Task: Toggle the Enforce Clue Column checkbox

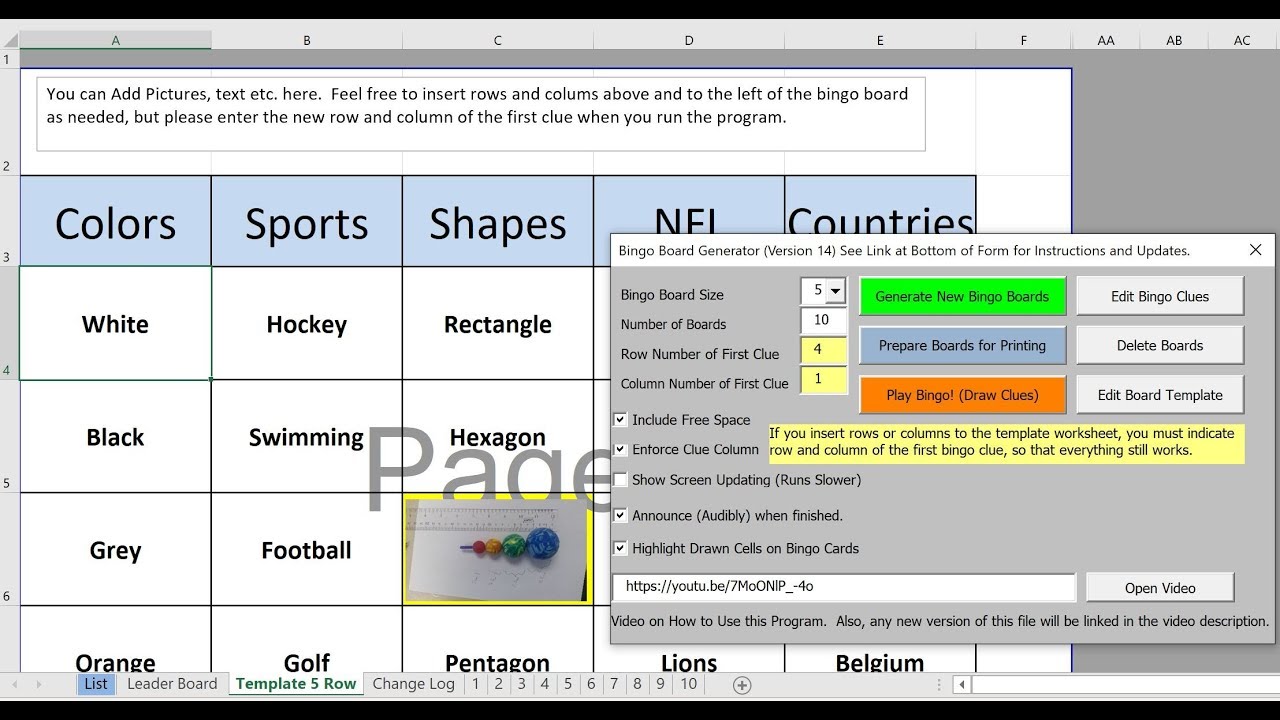Action: click(x=621, y=450)
